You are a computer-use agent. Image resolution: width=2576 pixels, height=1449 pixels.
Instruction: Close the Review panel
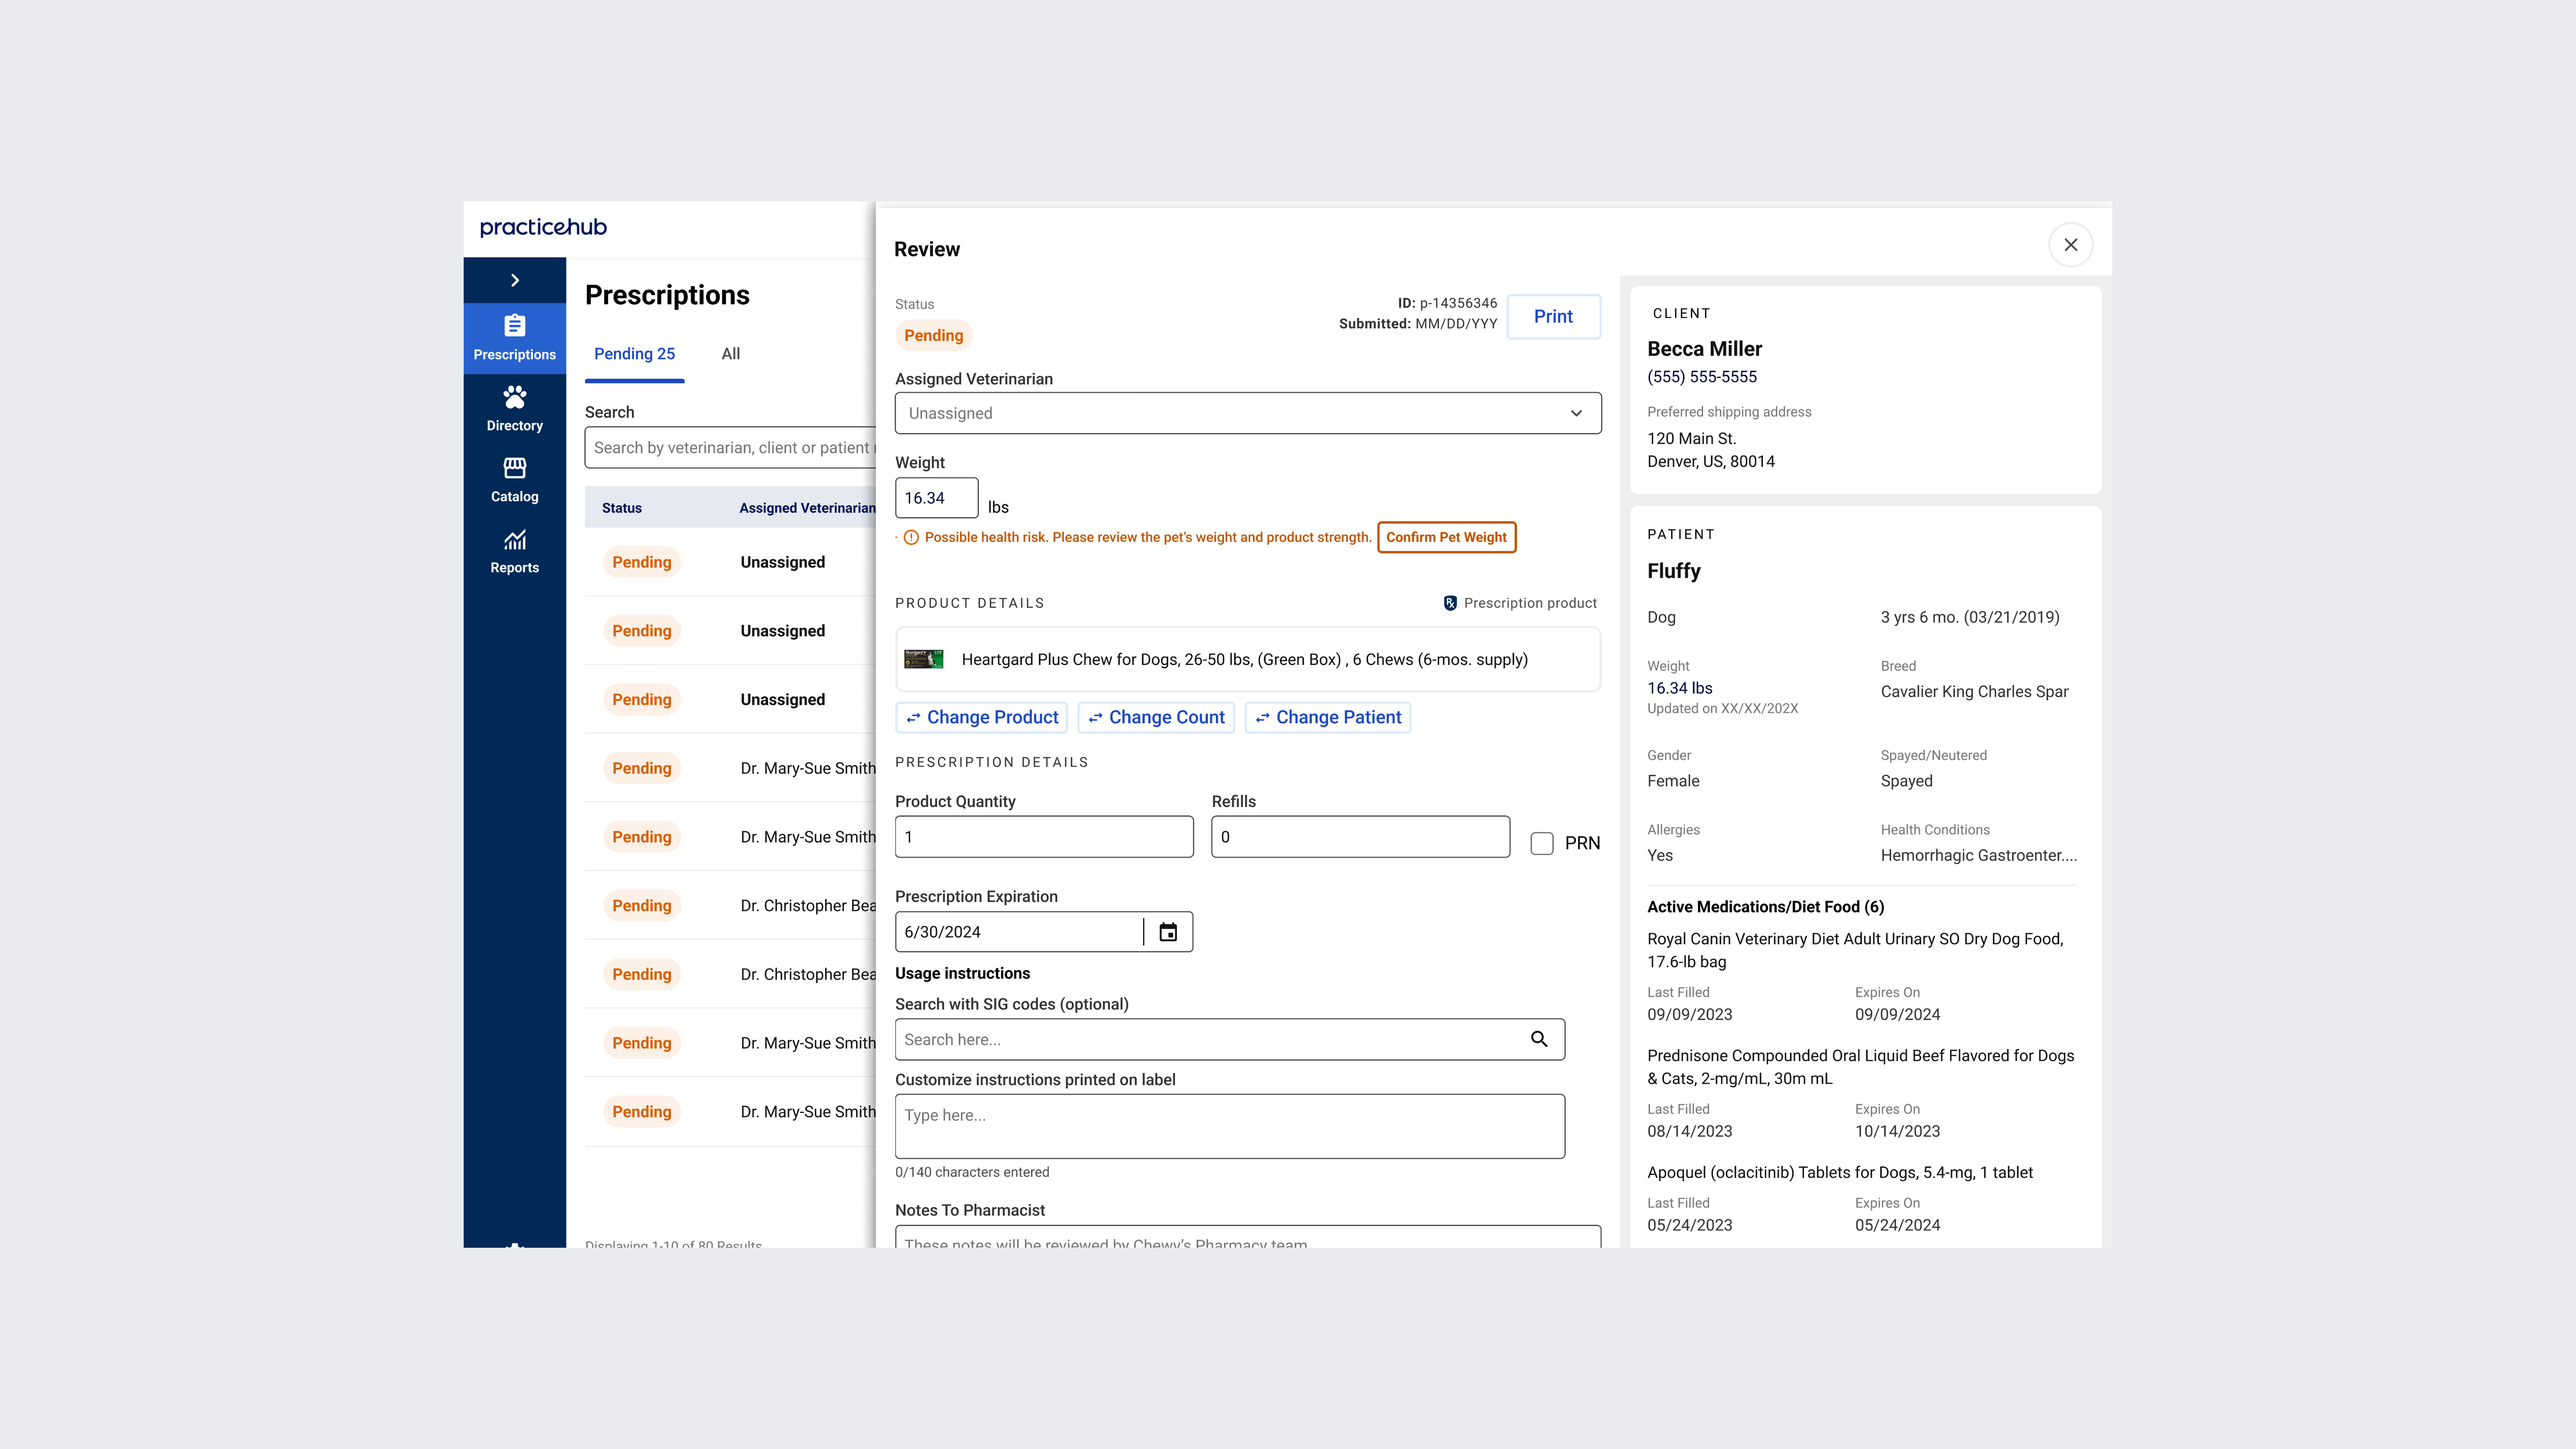pyautogui.click(x=2070, y=245)
